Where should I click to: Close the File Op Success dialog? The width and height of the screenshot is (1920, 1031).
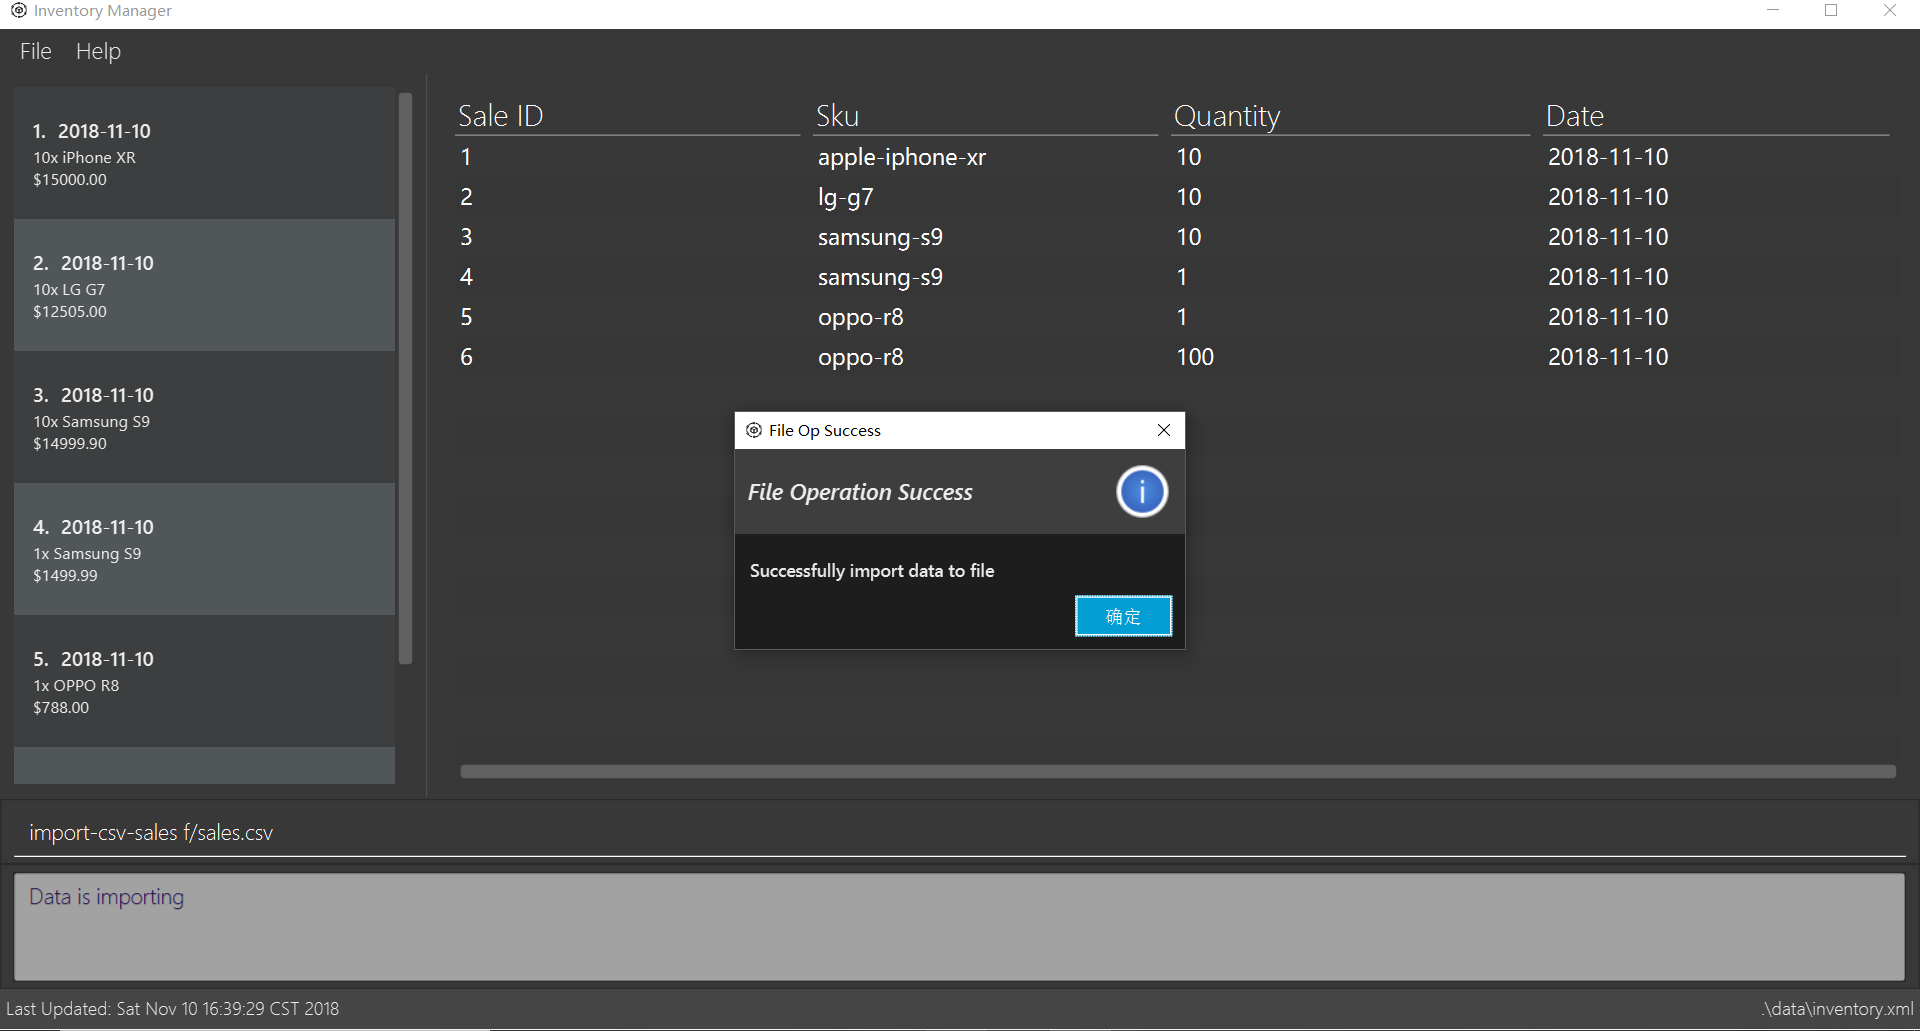[x=1164, y=430]
